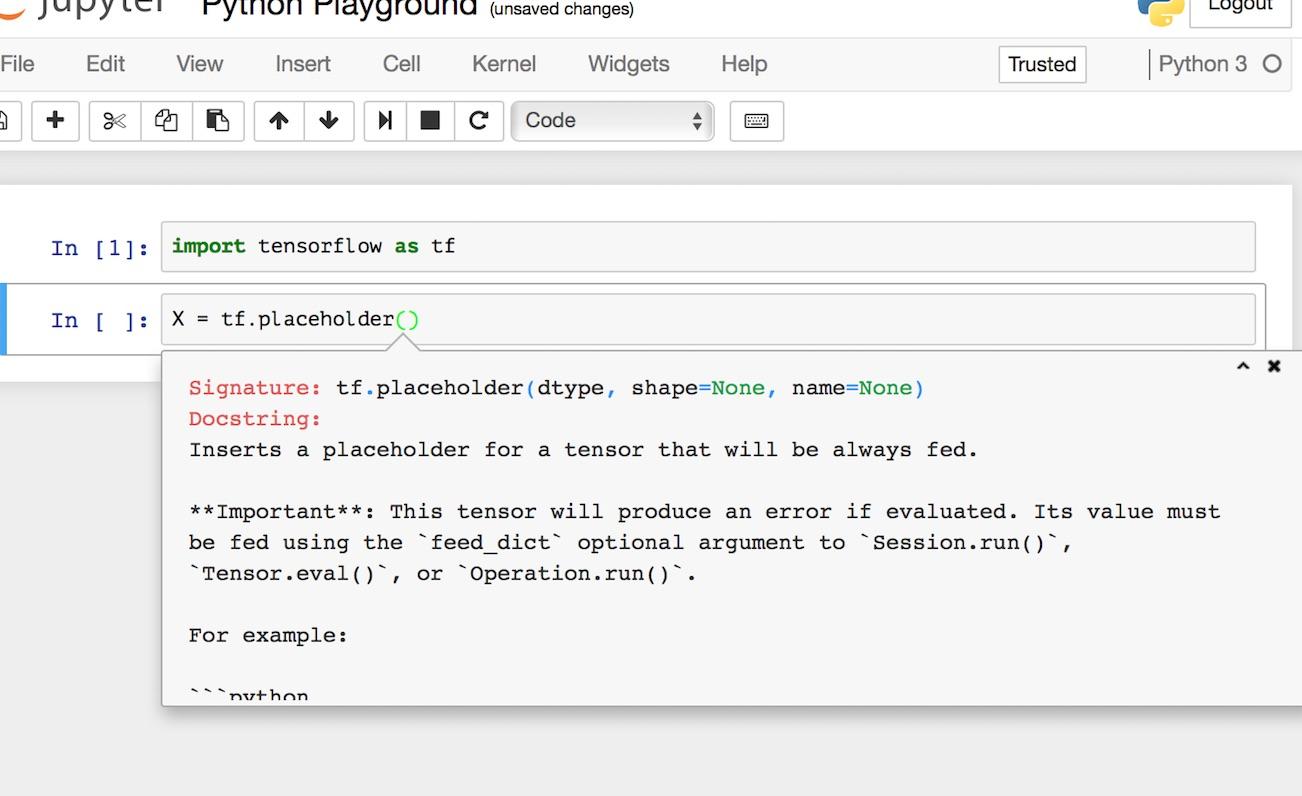Open the Help menu

744,64
